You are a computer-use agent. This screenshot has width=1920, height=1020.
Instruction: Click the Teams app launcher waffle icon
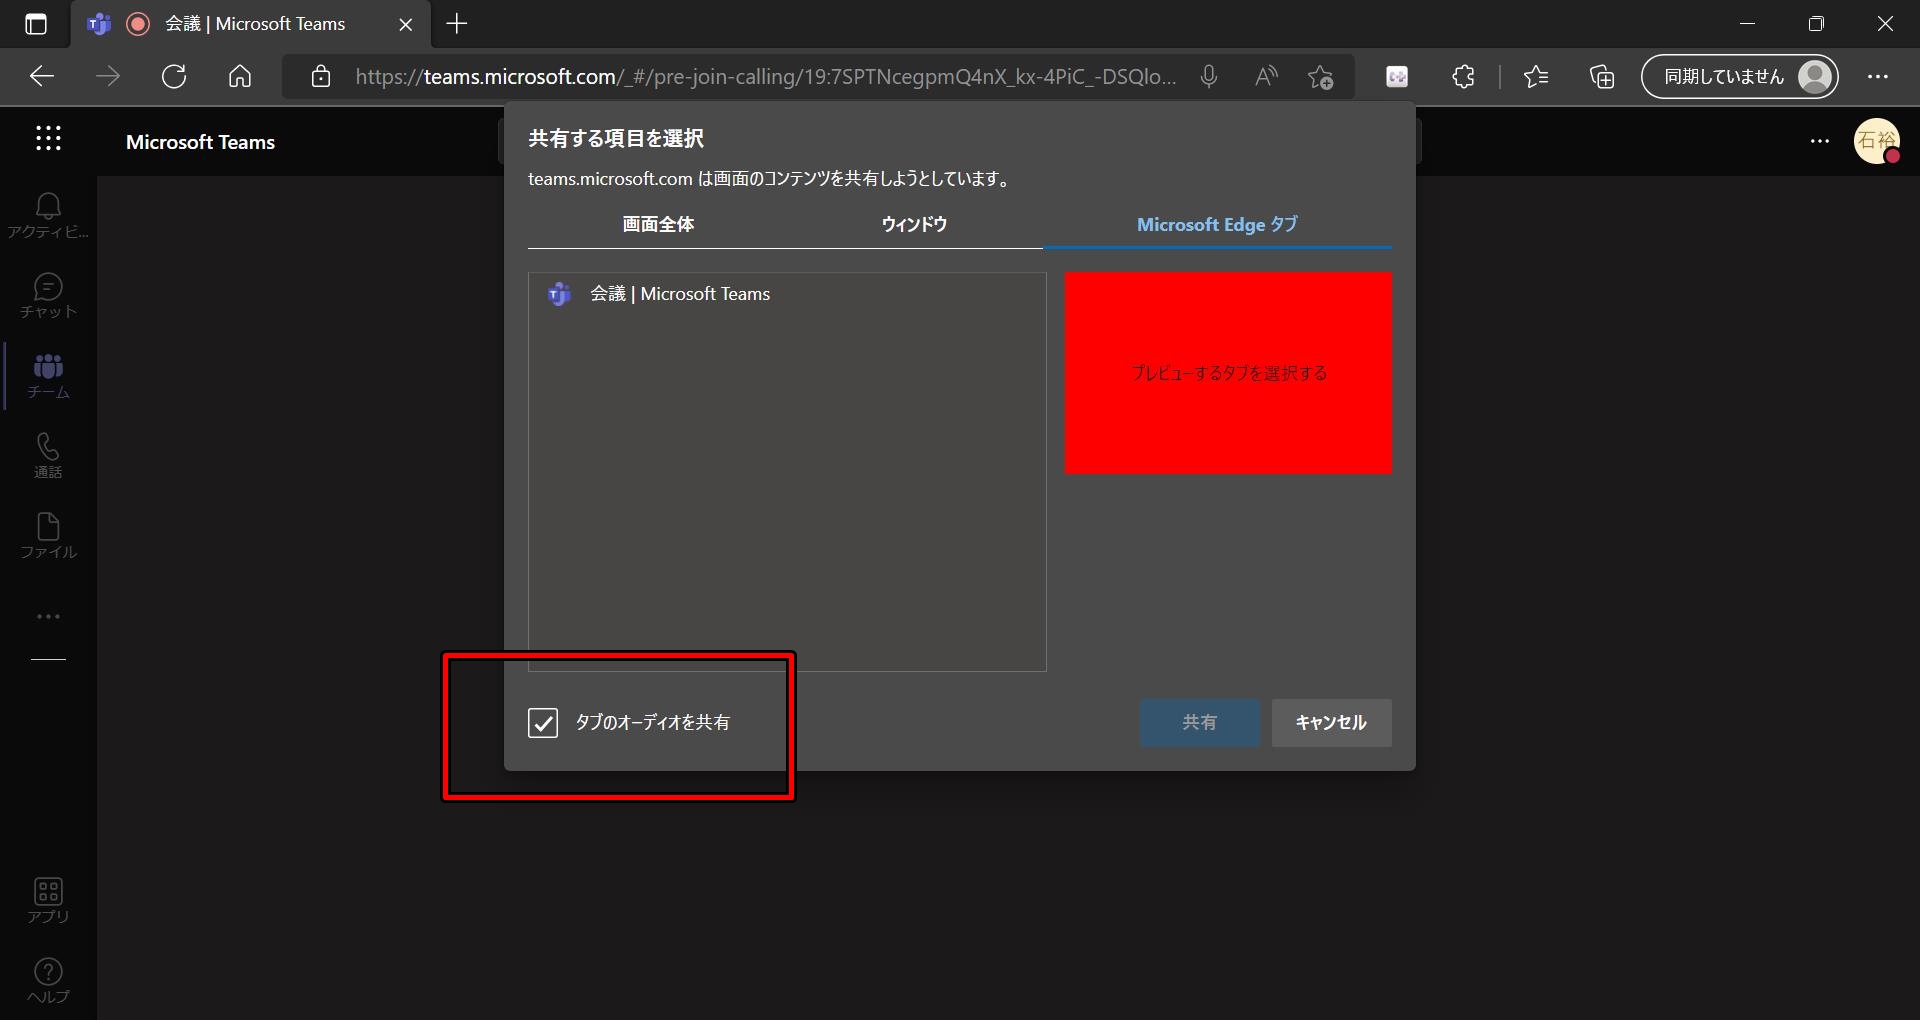click(x=47, y=140)
